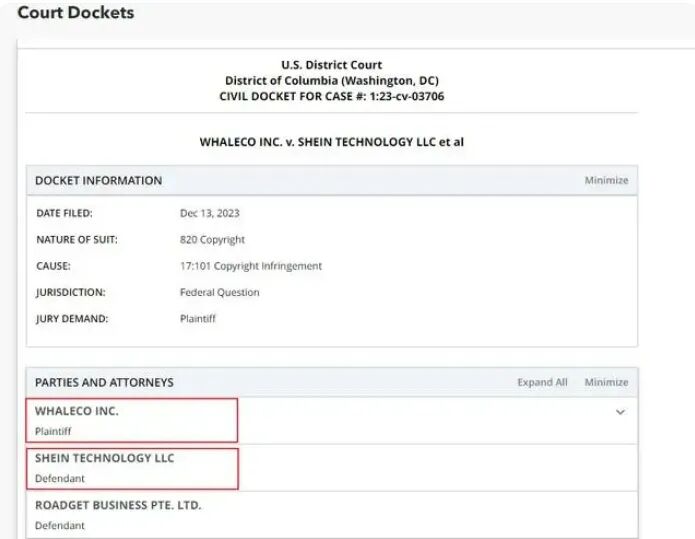This screenshot has height=539, width=695.
Task: Click the Plaintiff role under WHALECO INC.
Action: (53, 431)
